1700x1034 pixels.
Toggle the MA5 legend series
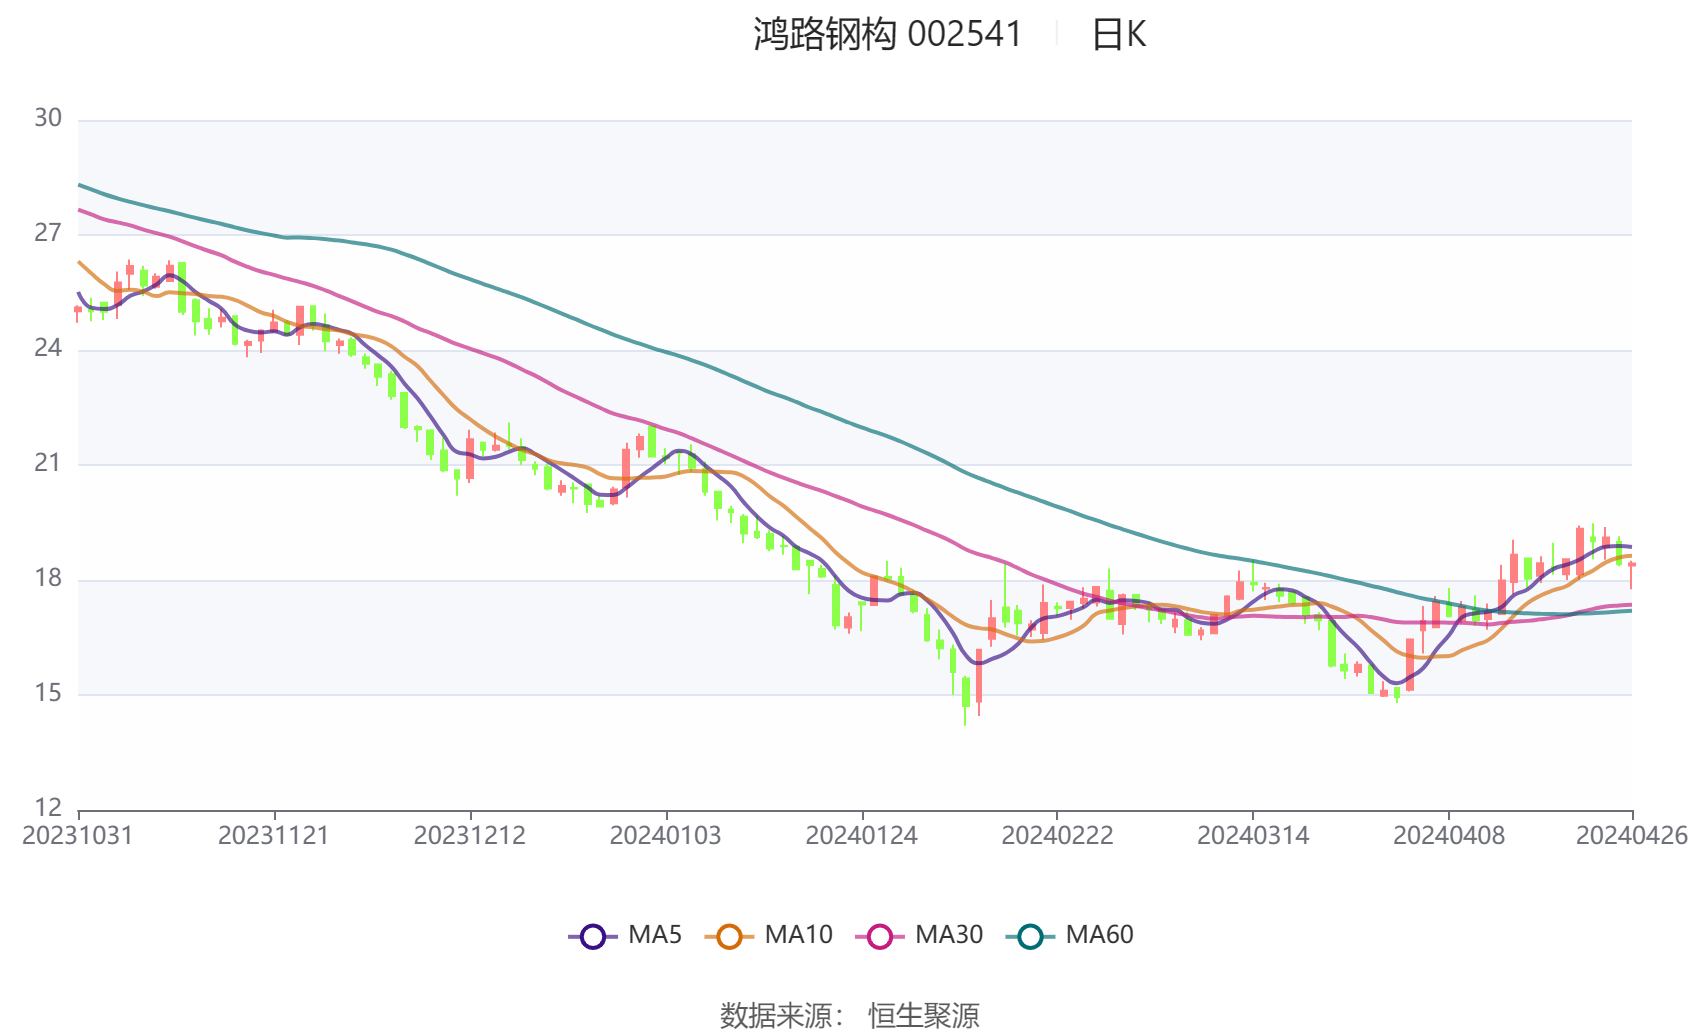625,936
